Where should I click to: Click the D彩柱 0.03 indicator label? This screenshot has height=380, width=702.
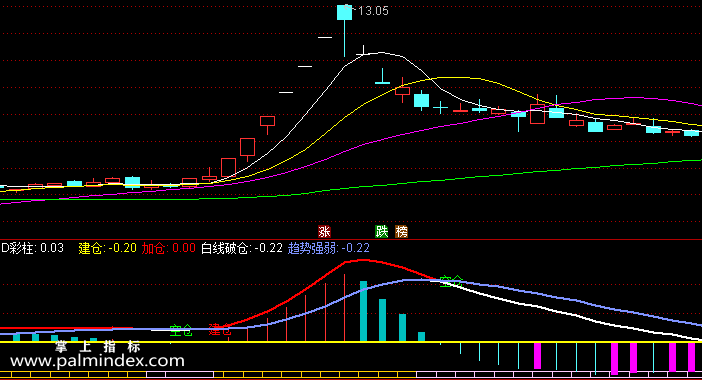point(32,248)
